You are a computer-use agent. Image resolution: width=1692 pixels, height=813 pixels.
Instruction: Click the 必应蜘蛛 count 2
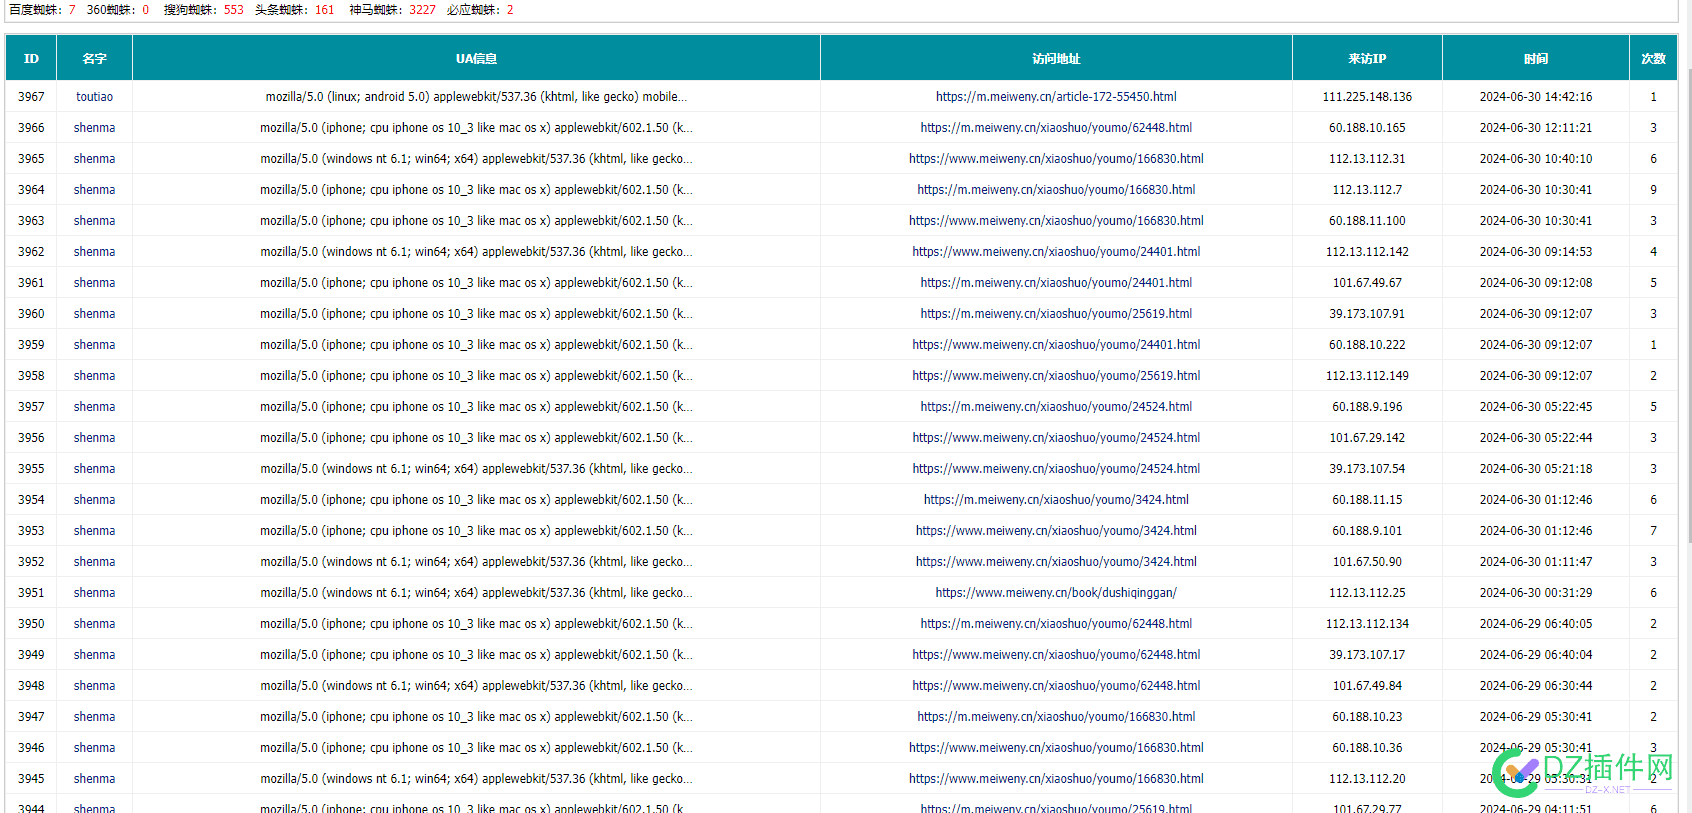tap(510, 10)
